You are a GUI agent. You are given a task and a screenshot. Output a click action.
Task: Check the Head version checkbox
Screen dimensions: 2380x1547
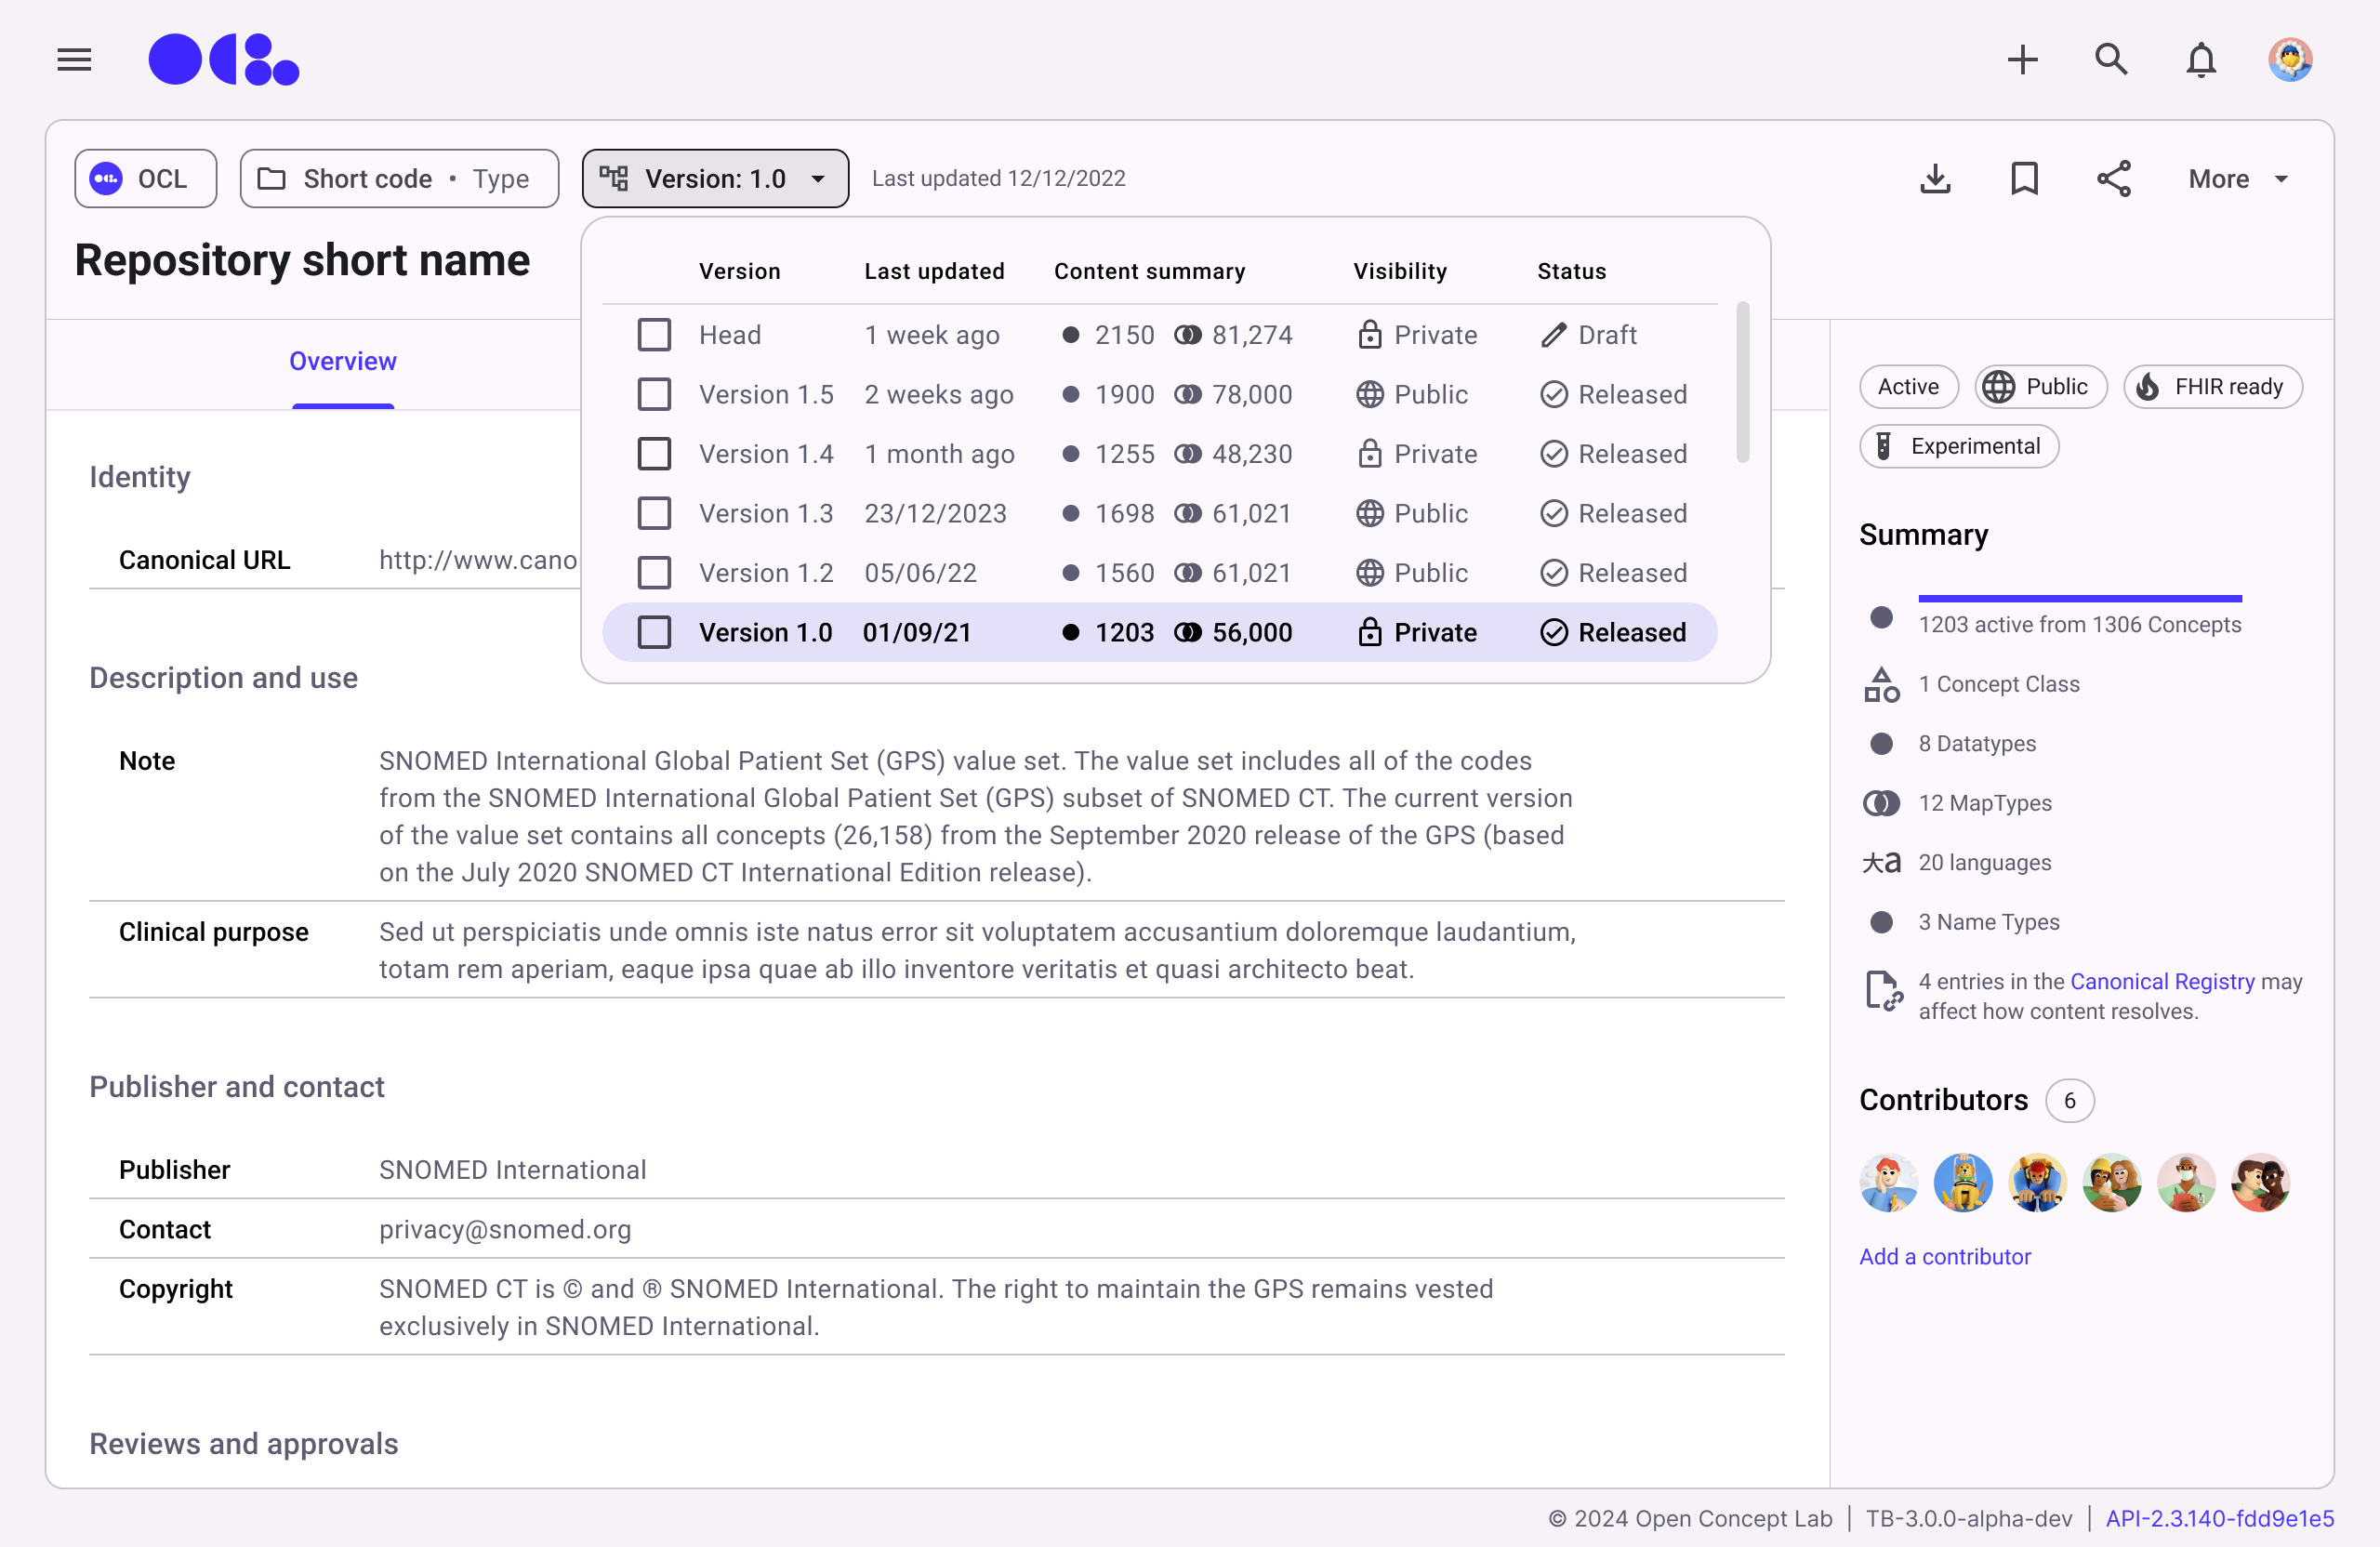tap(654, 335)
